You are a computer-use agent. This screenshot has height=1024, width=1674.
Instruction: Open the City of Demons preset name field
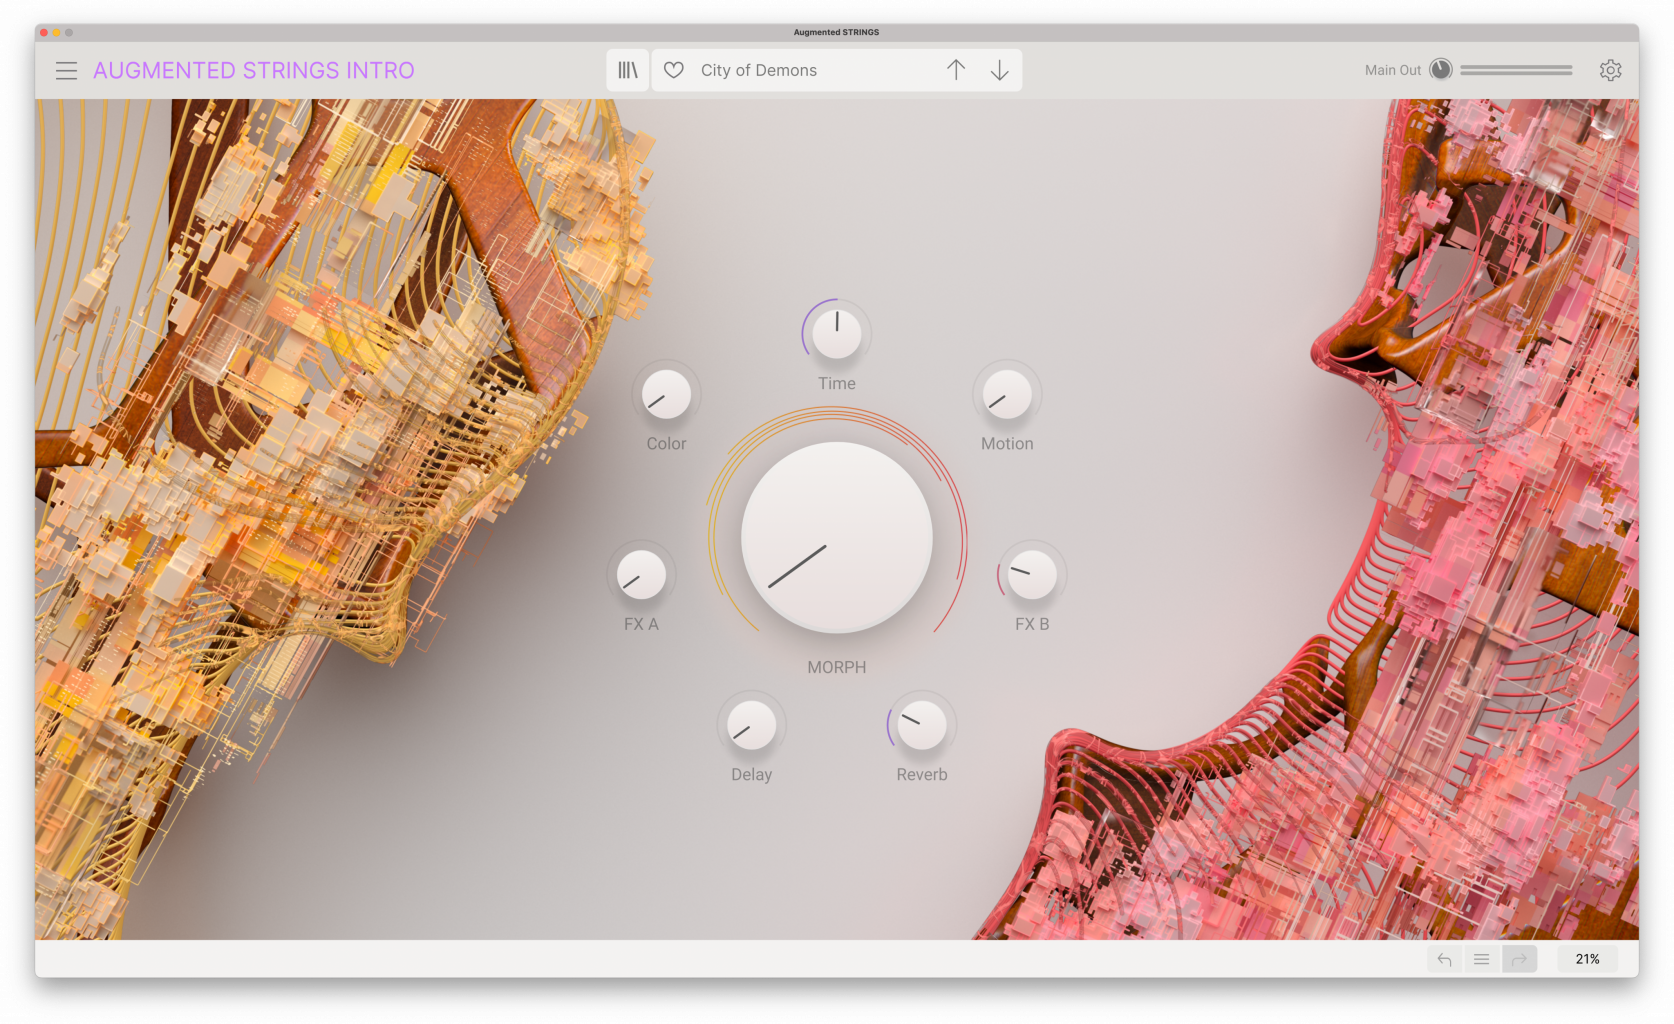pos(800,70)
